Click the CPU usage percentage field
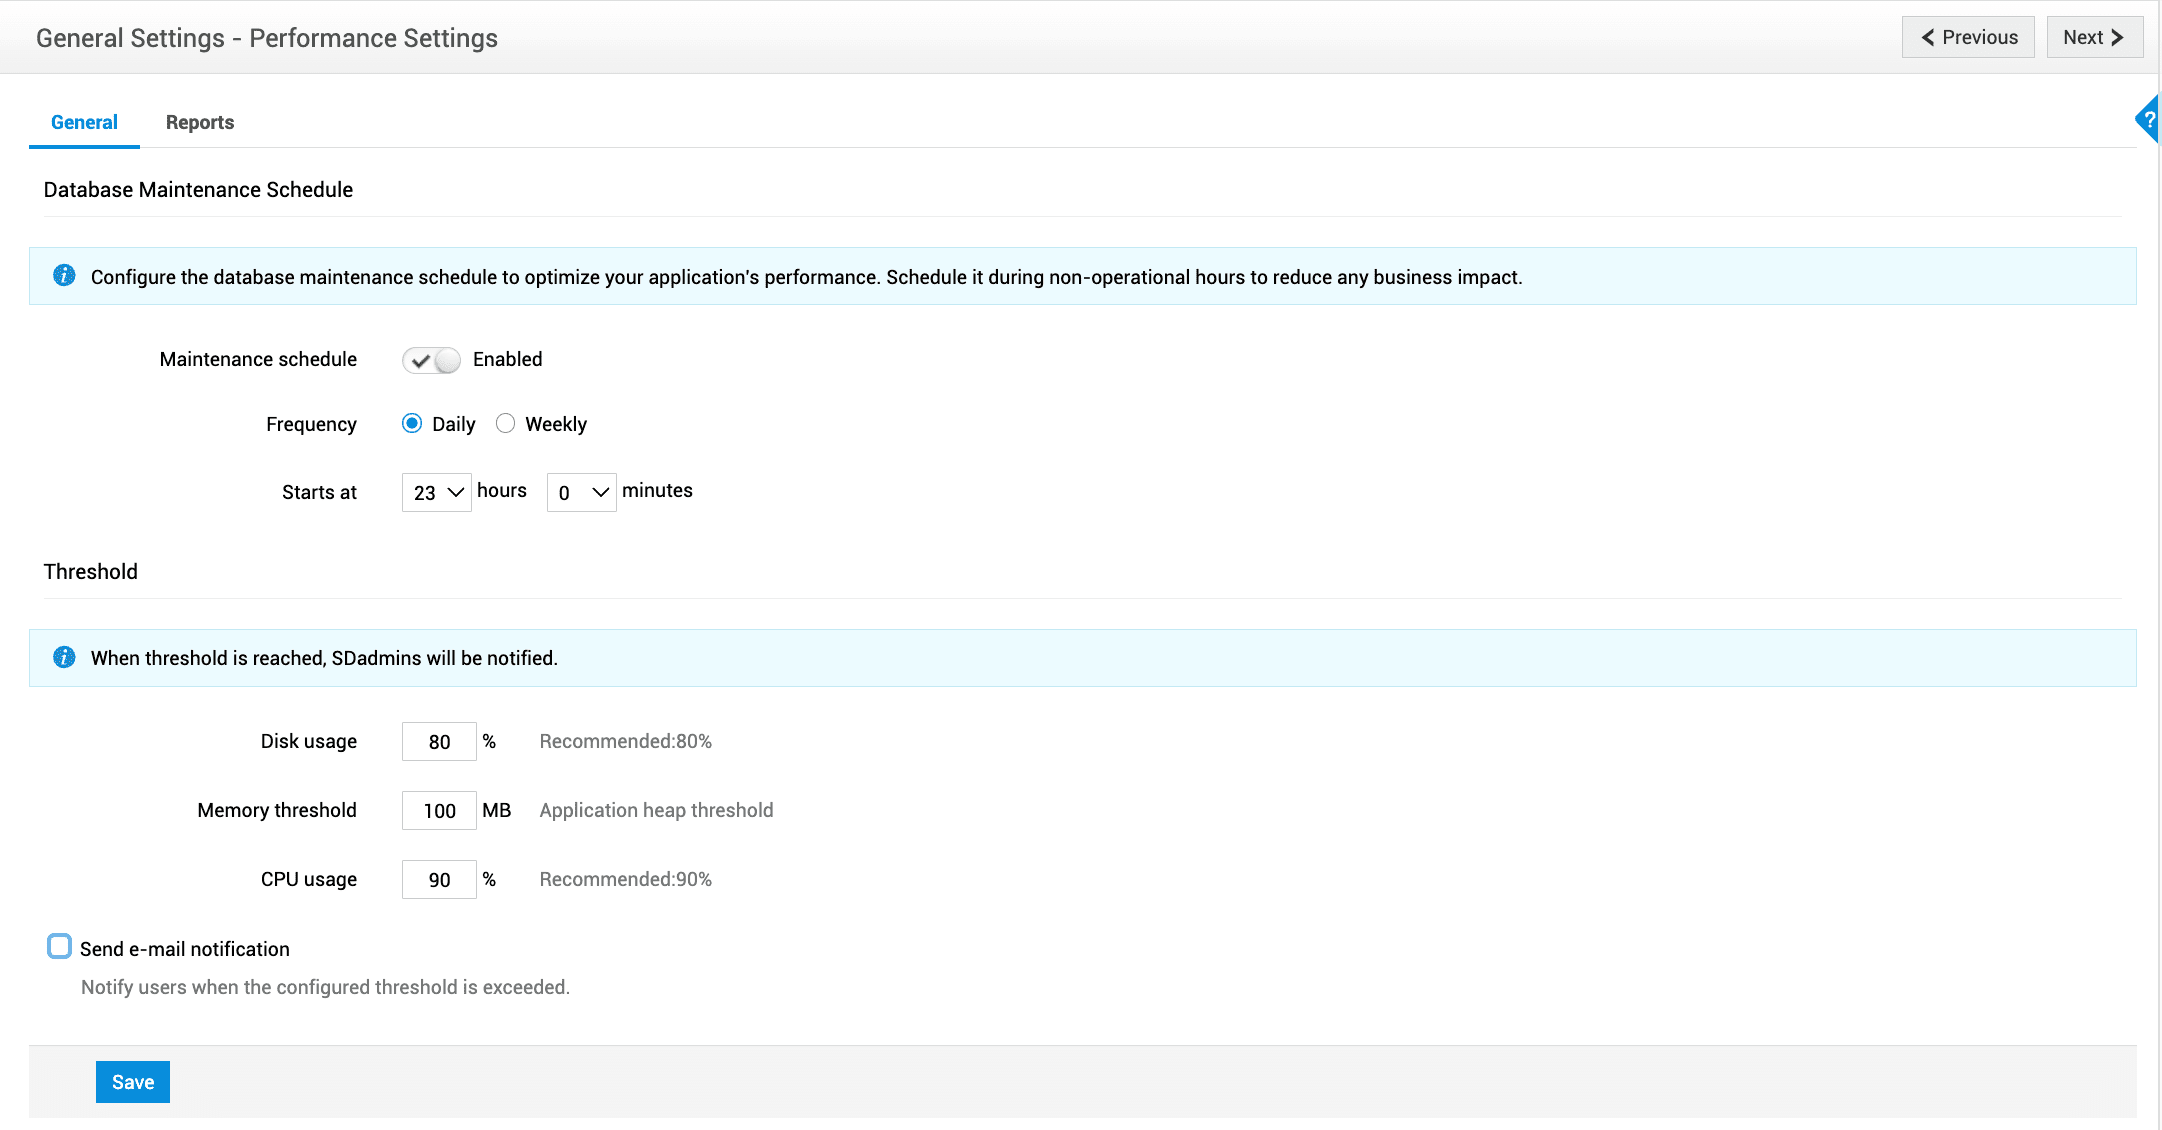Viewport: 2162px width, 1130px height. coord(439,880)
